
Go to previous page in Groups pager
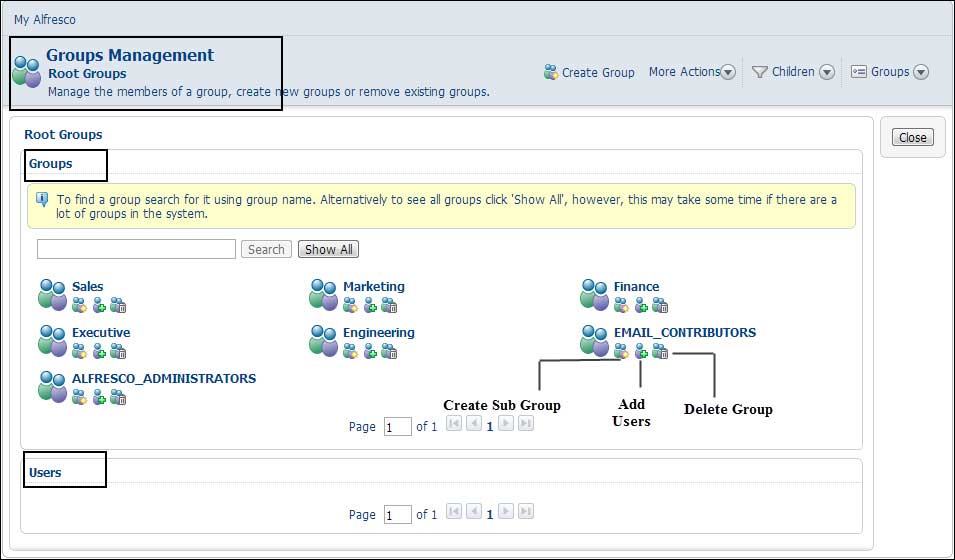click(474, 423)
